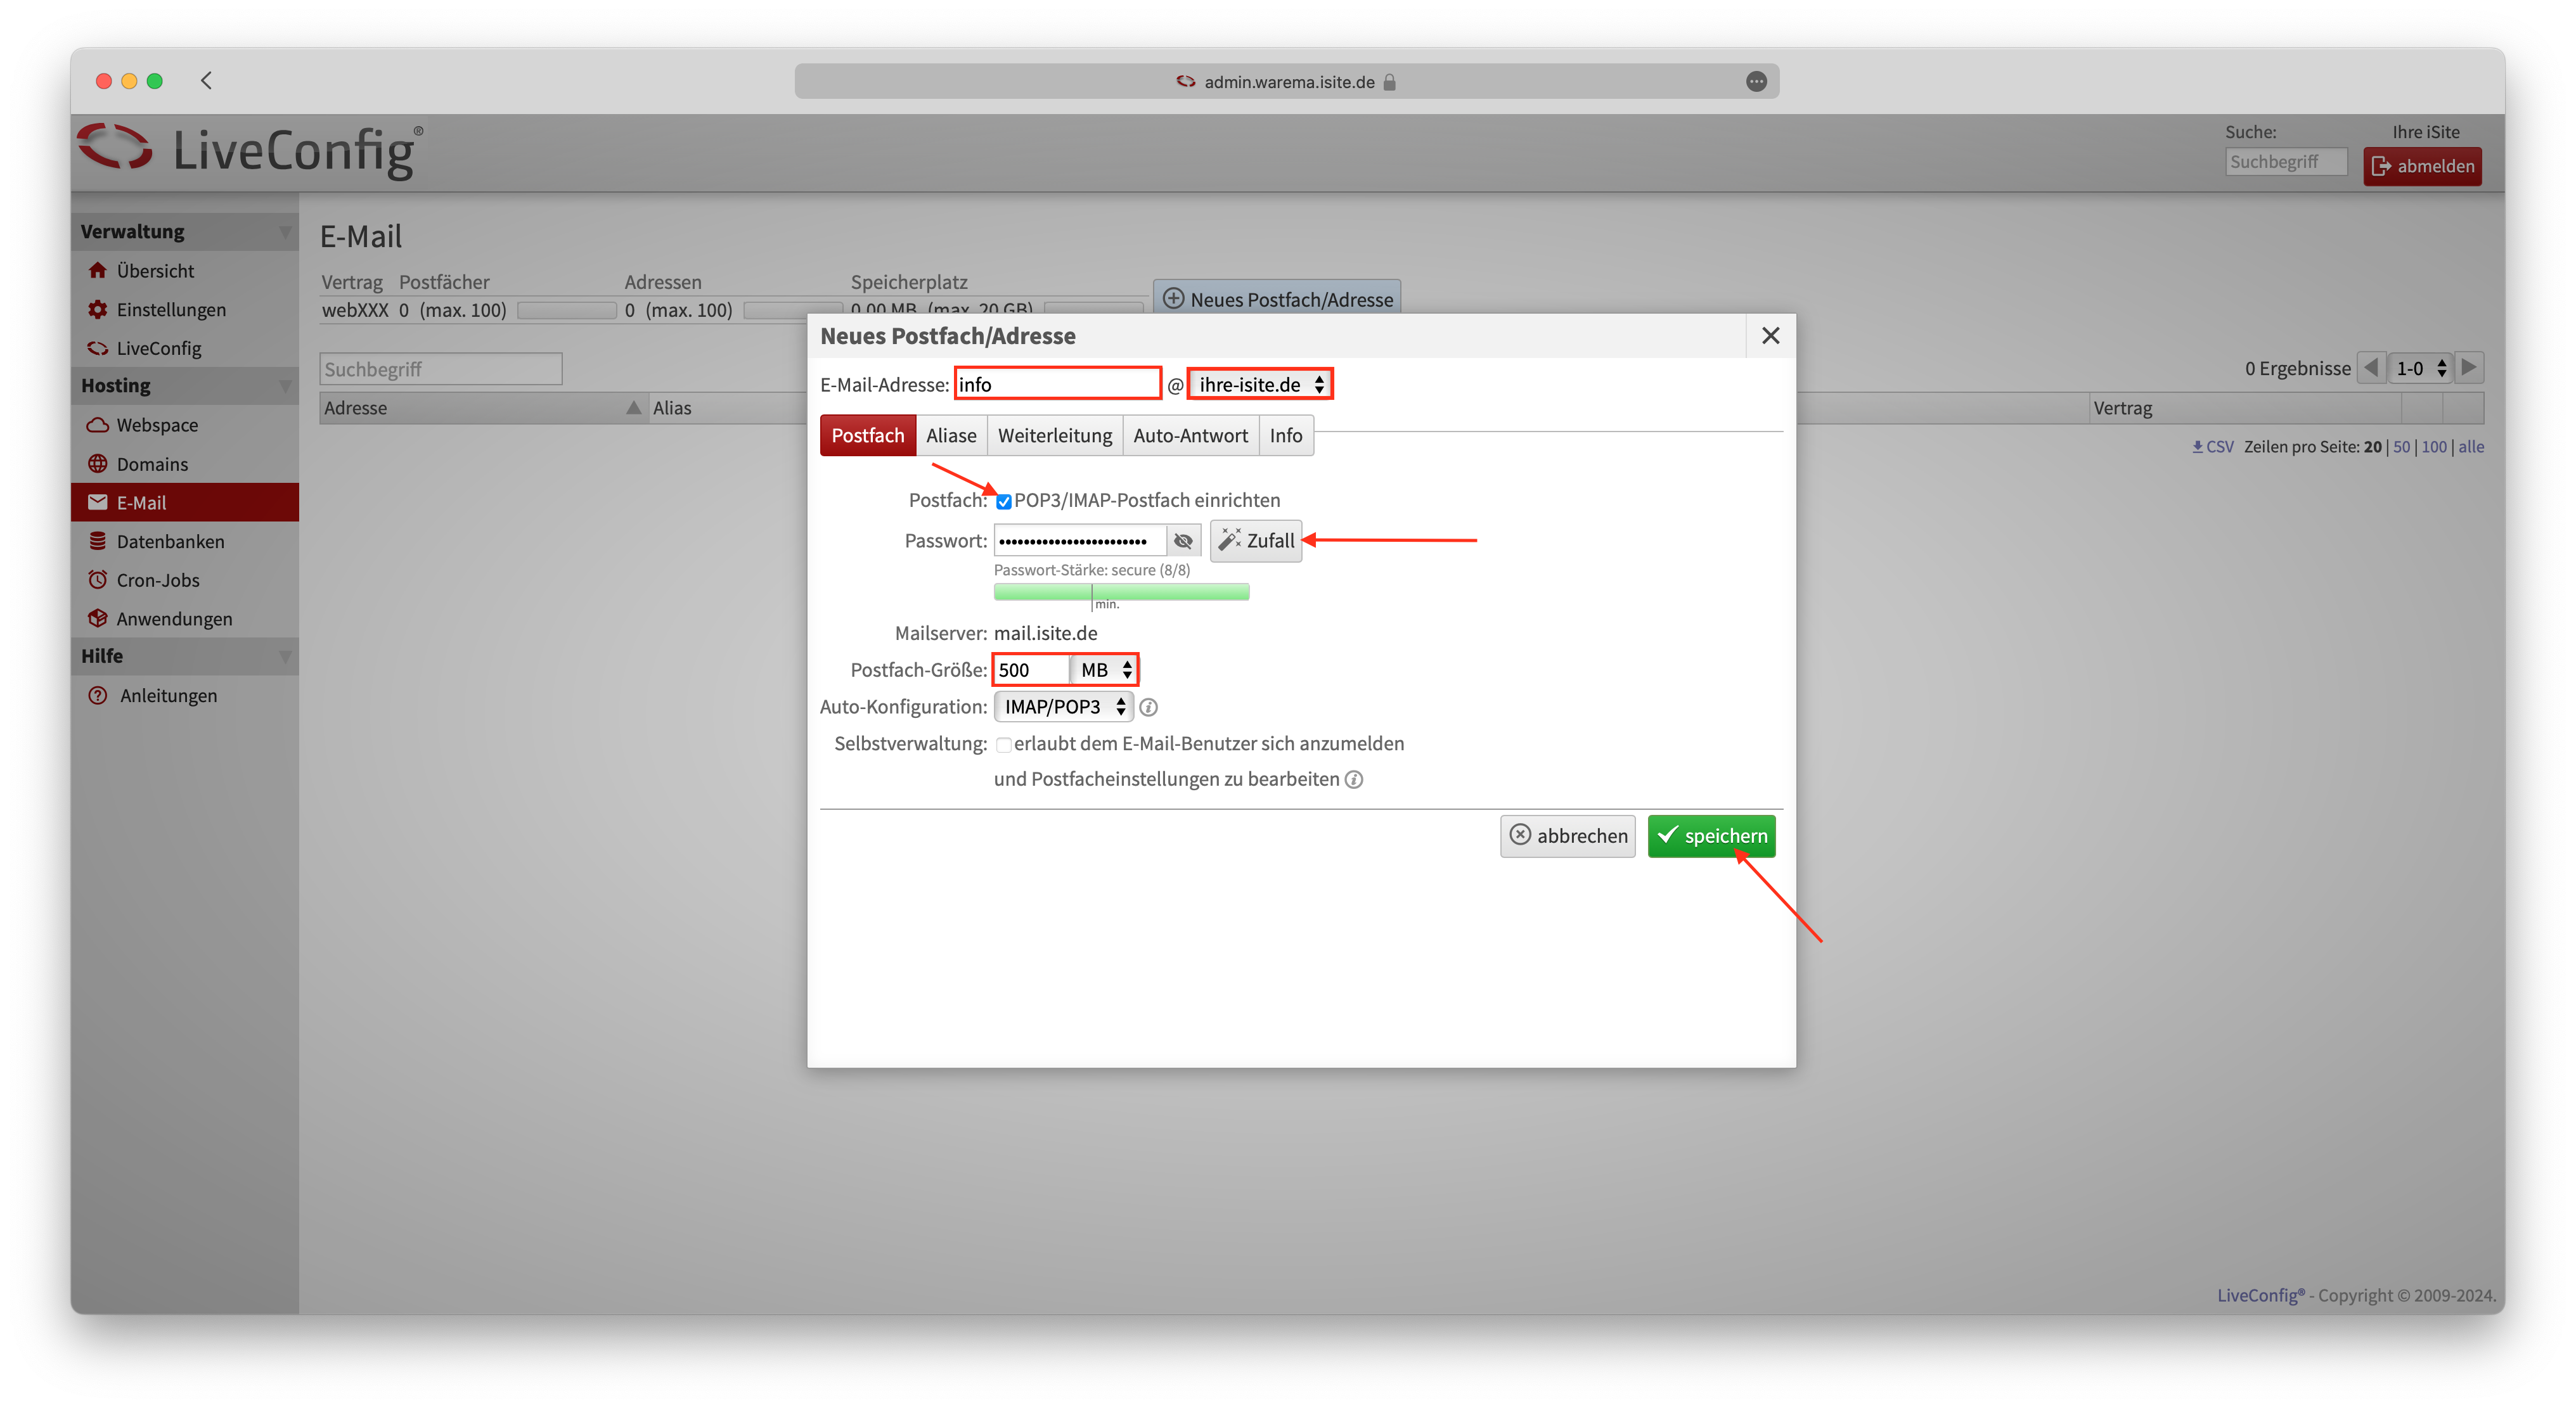Toggle password visibility eye icon
This screenshot has width=2576, height=1408.
tap(1183, 541)
